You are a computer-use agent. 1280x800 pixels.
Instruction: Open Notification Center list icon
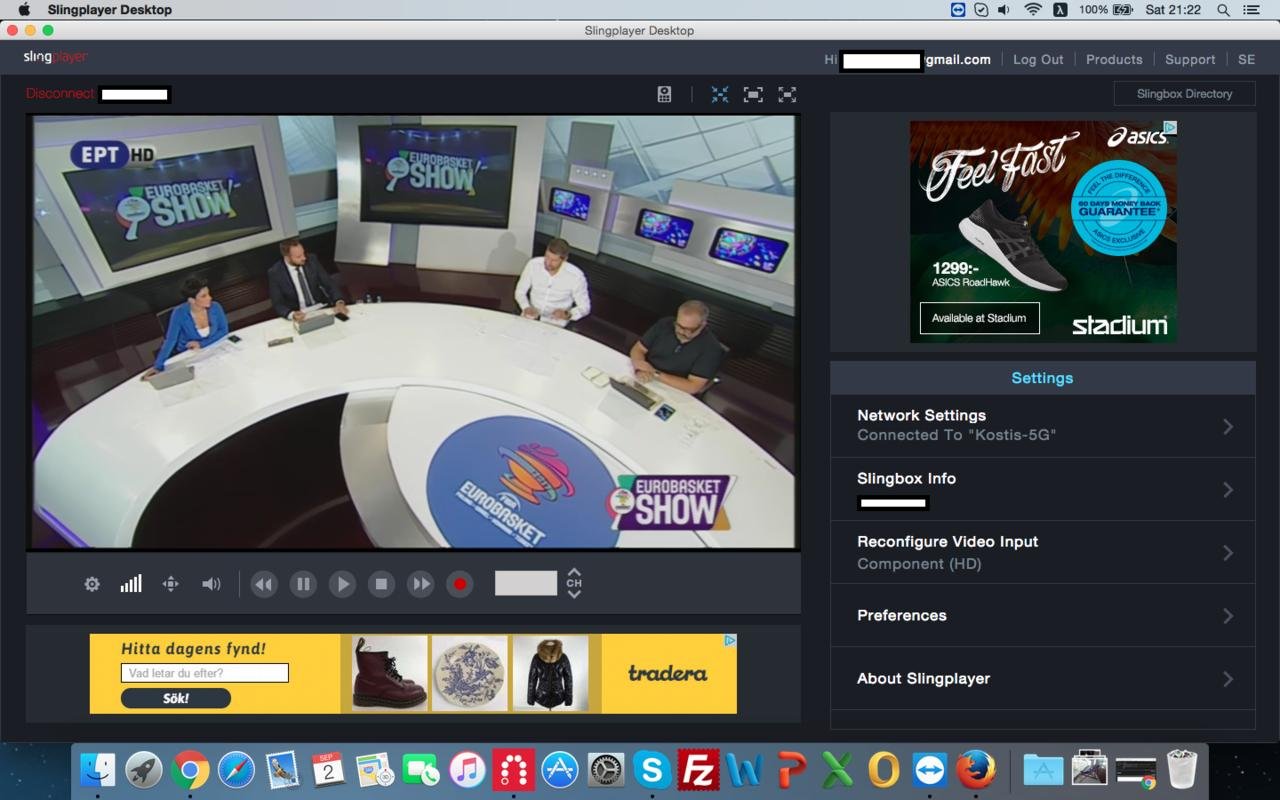point(1251,10)
